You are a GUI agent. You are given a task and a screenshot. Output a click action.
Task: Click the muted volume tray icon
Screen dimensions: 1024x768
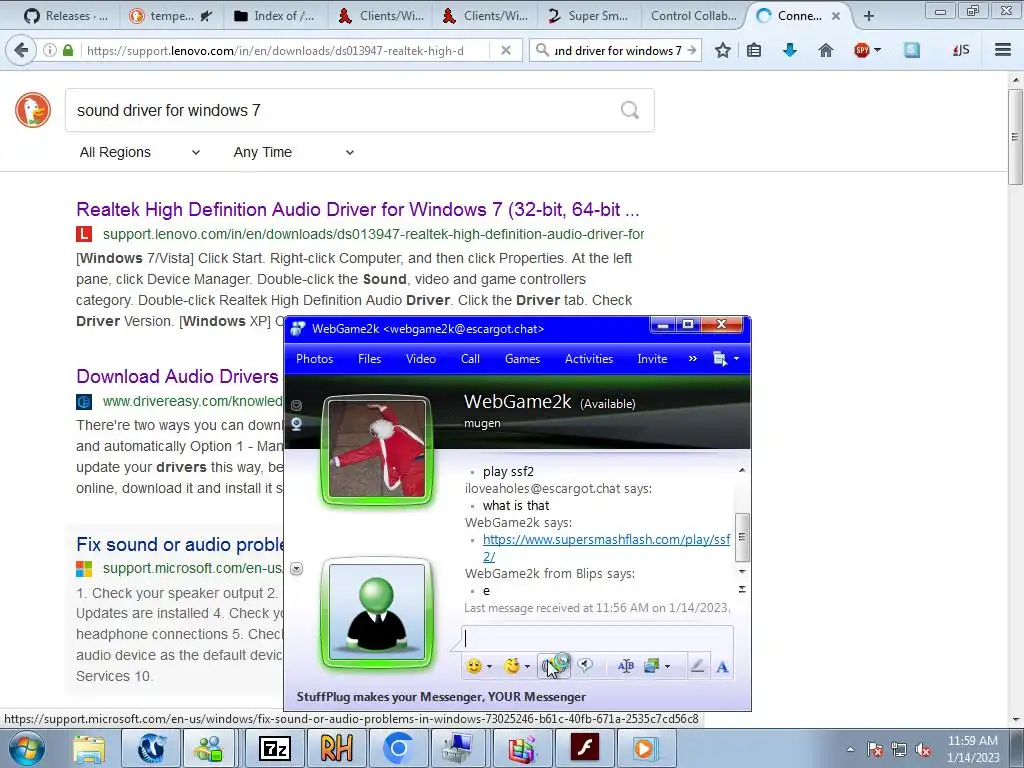[x=923, y=749]
